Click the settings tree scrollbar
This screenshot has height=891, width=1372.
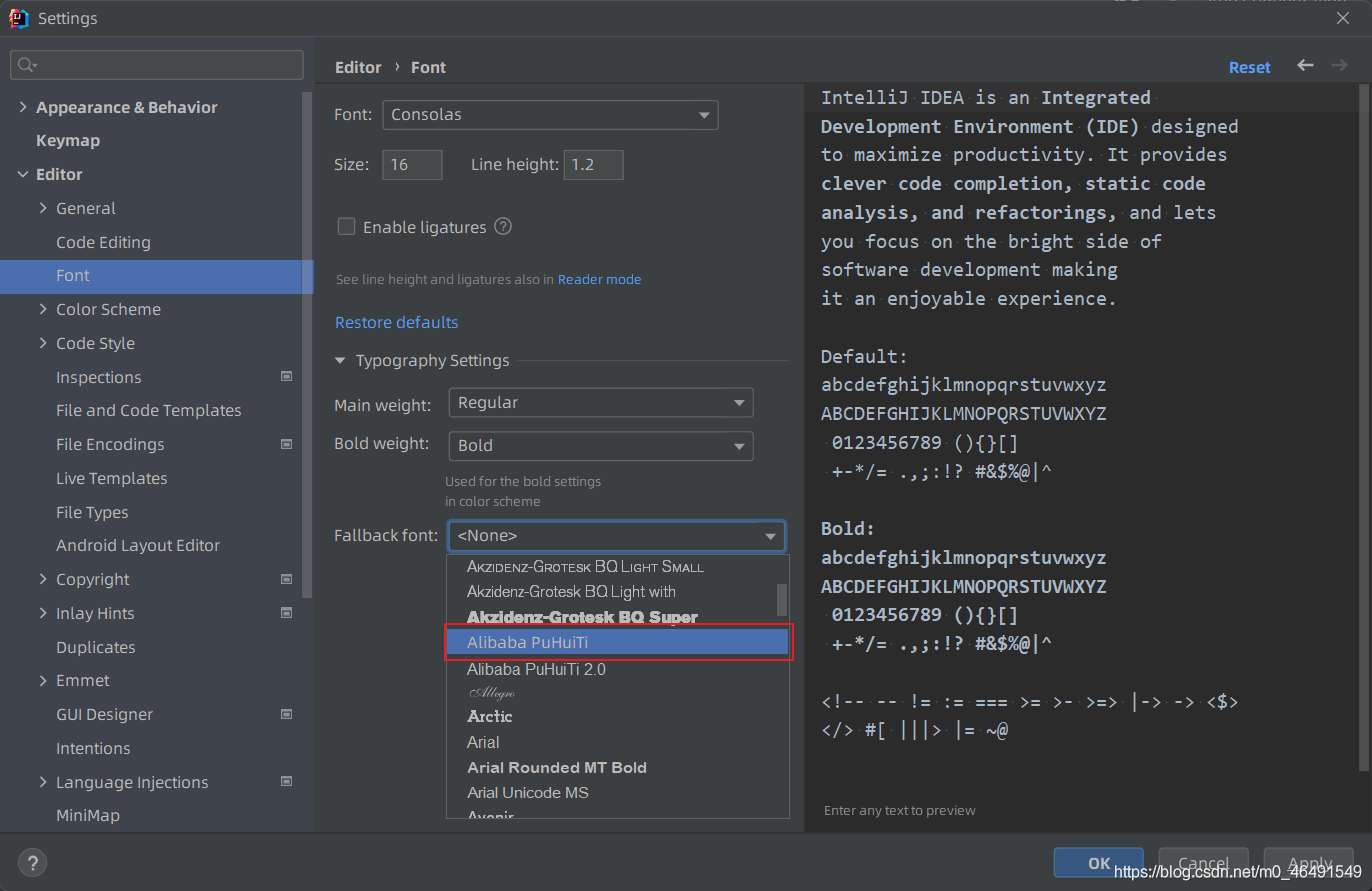click(308, 345)
